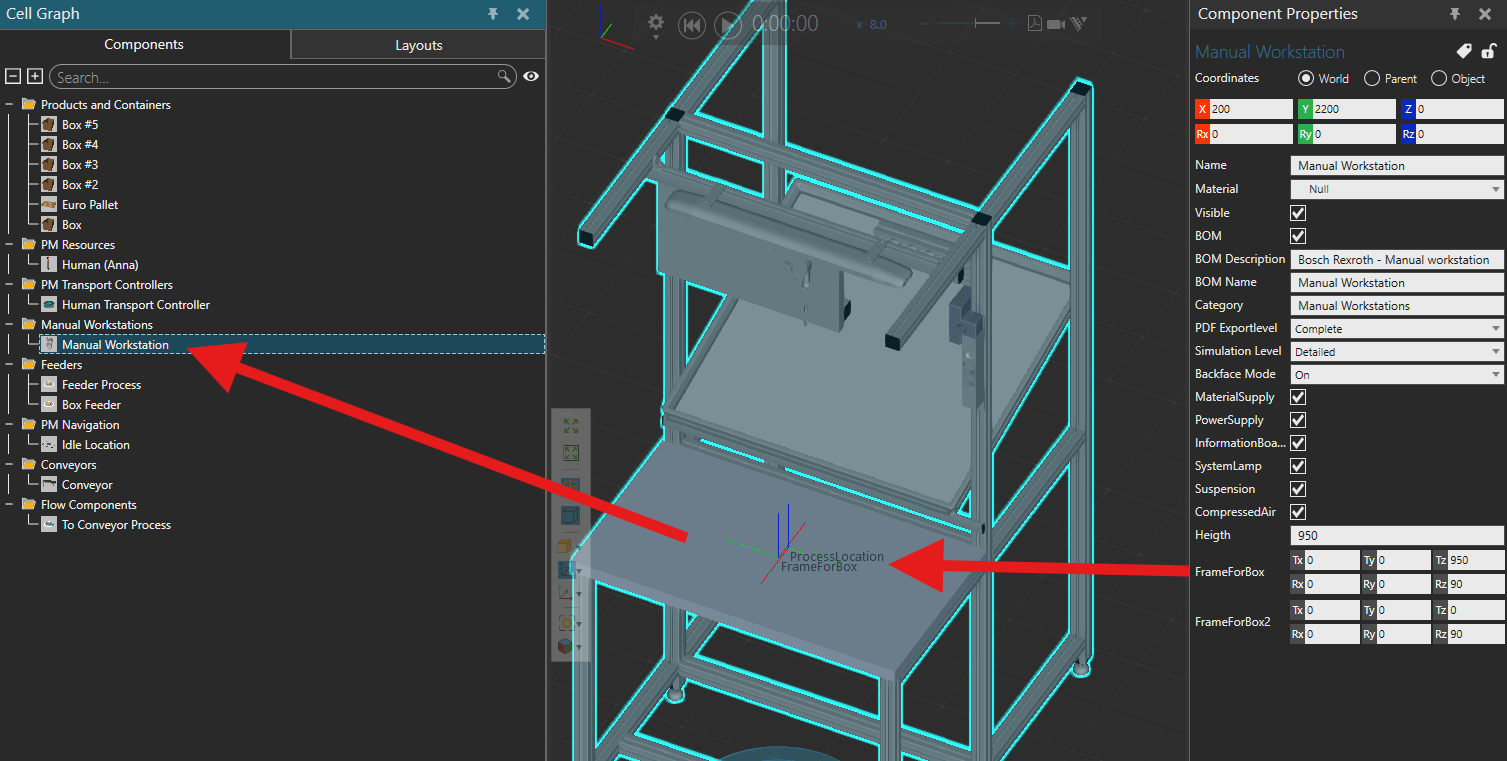This screenshot has width=1507, height=761.
Task: Click the fill selected view icon
Action: tap(571, 453)
